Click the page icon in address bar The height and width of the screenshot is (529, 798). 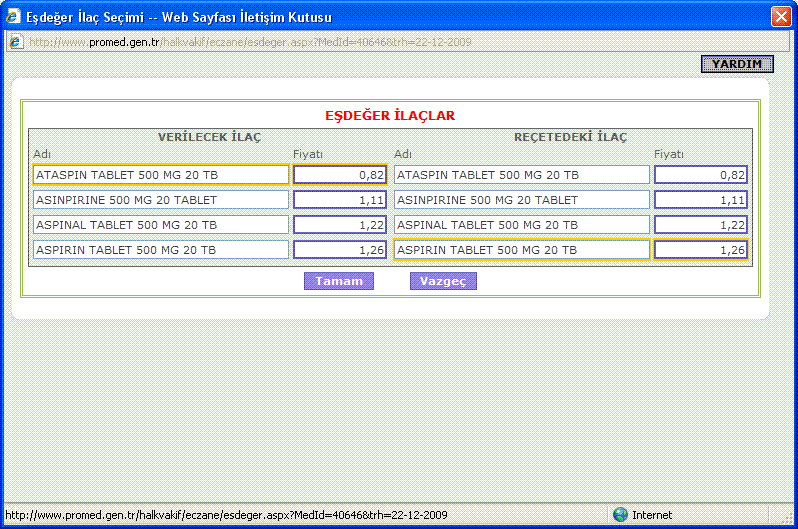tap(16, 42)
